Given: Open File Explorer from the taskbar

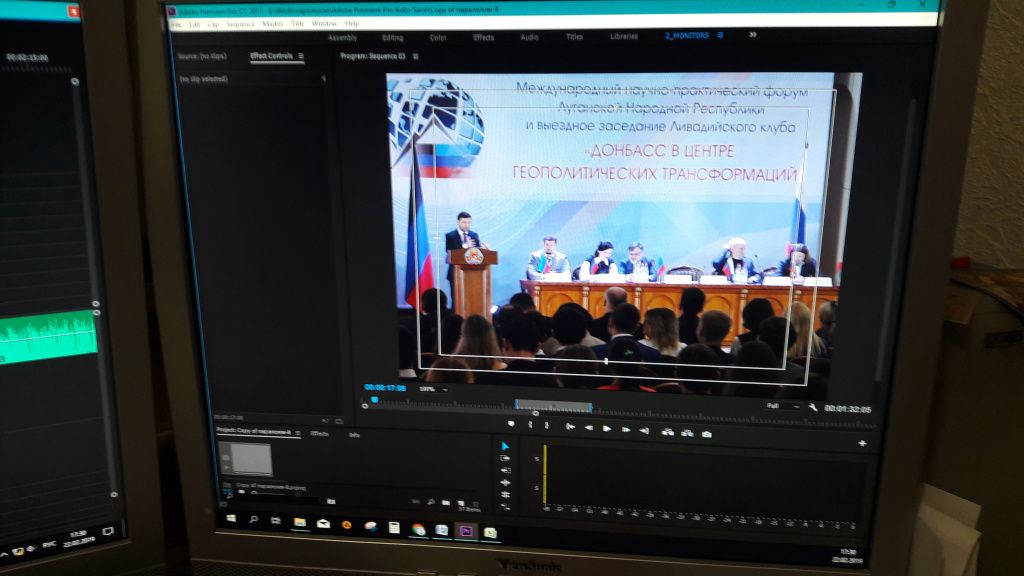Looking at the screenshot, I should [x=300, y=522].
